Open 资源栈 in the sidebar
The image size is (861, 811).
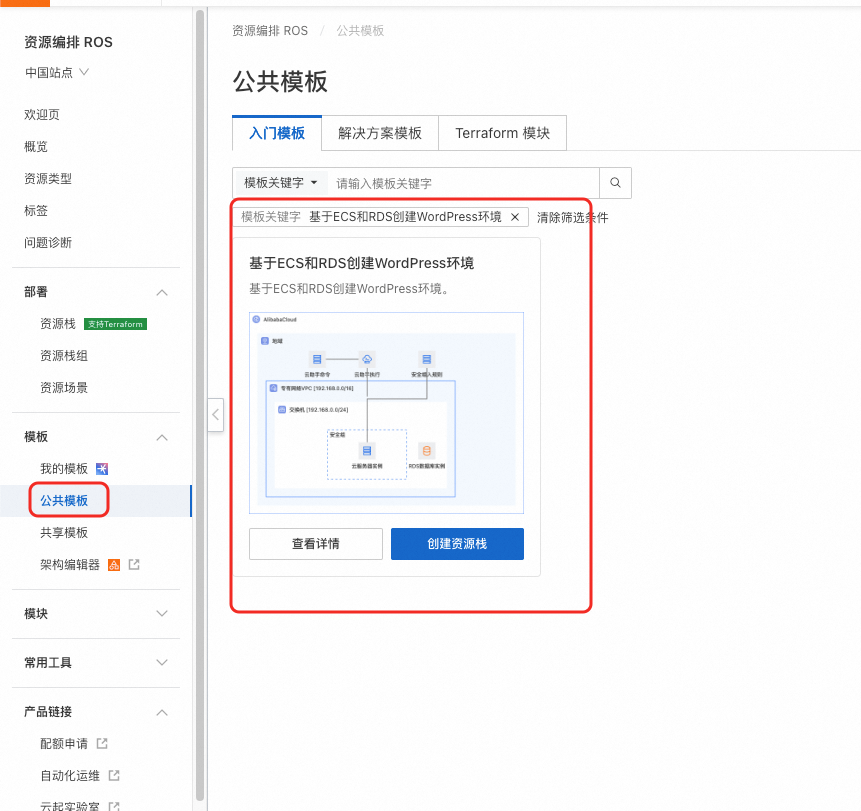point(58,324)
